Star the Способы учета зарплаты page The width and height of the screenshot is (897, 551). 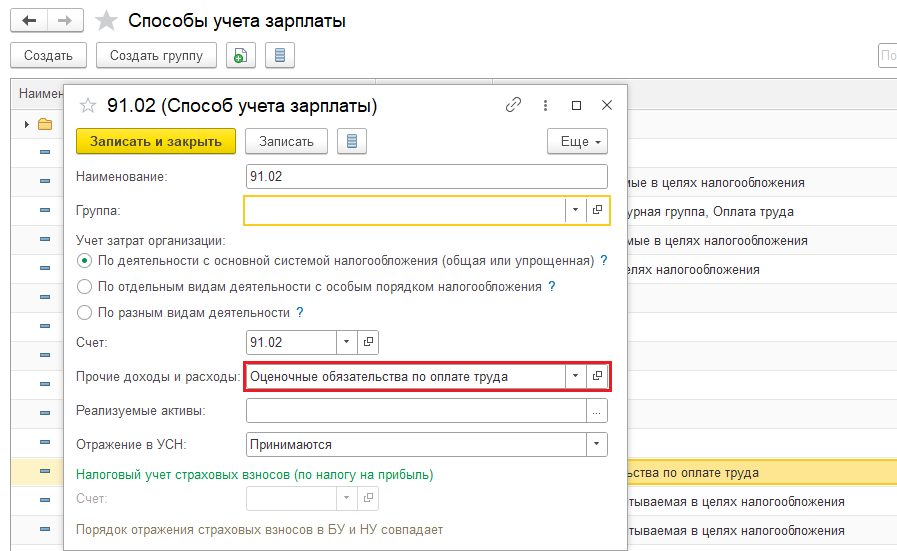click(104, 20)
